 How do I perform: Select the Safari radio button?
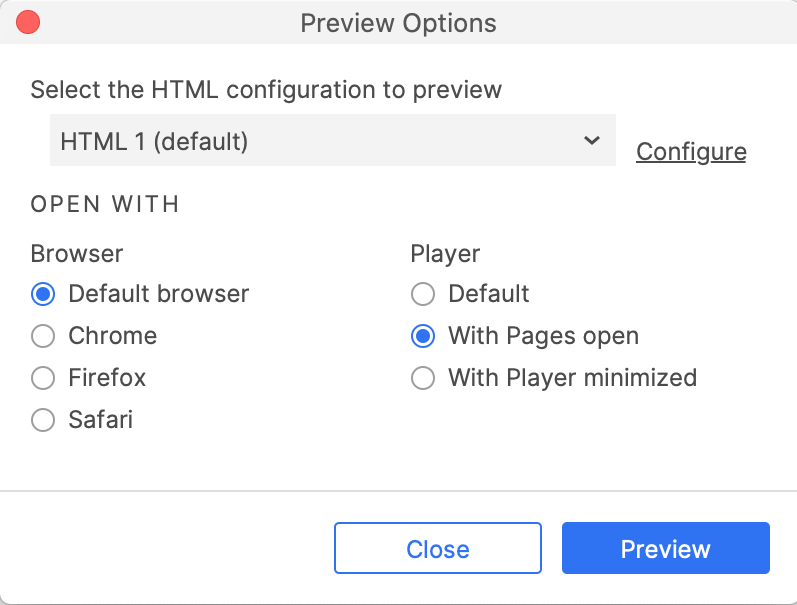[x=43, y=420]
